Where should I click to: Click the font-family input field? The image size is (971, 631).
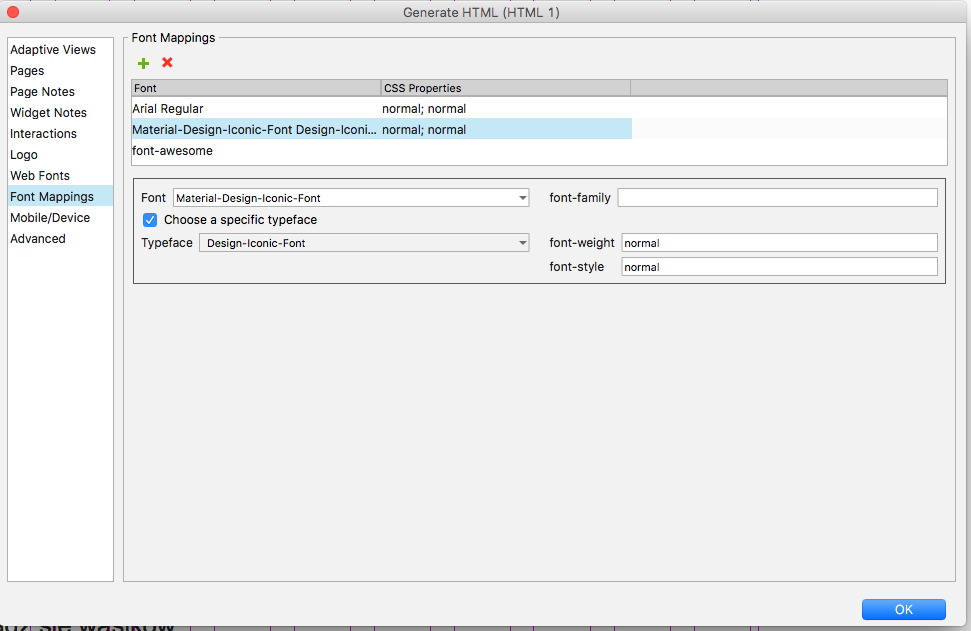pos(777,198)
